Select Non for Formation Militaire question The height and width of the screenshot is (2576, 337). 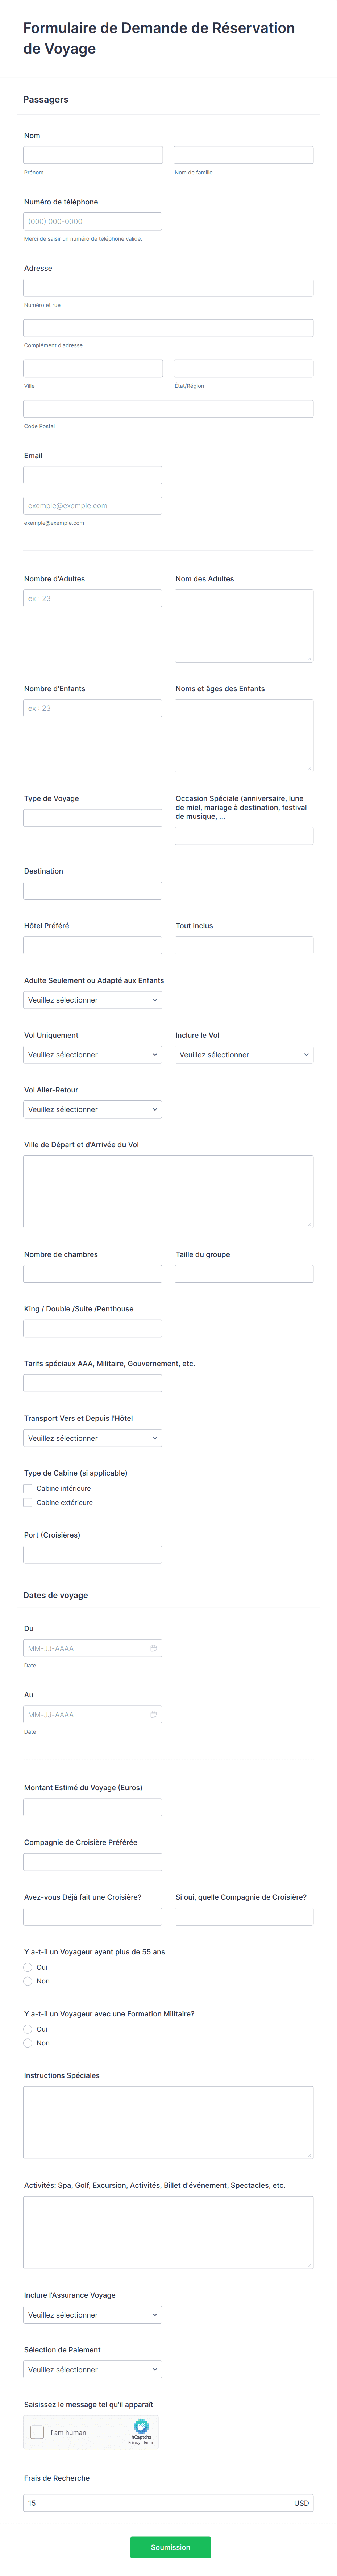point(28,2043)
